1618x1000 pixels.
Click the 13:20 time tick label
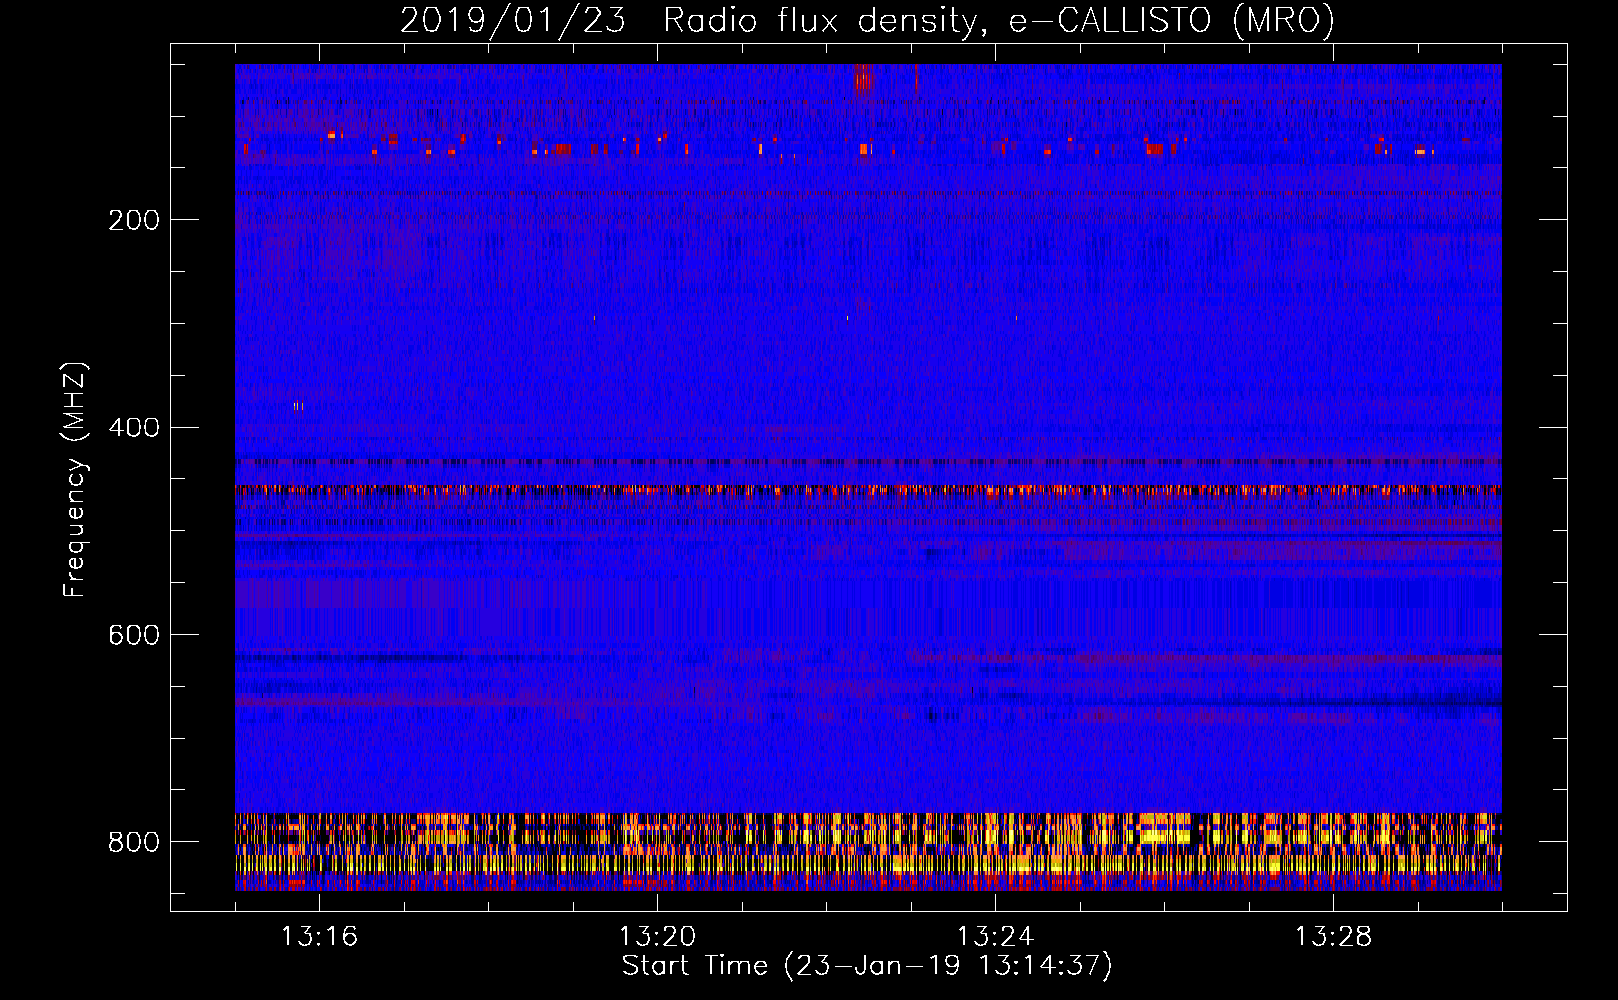(657, 936)
